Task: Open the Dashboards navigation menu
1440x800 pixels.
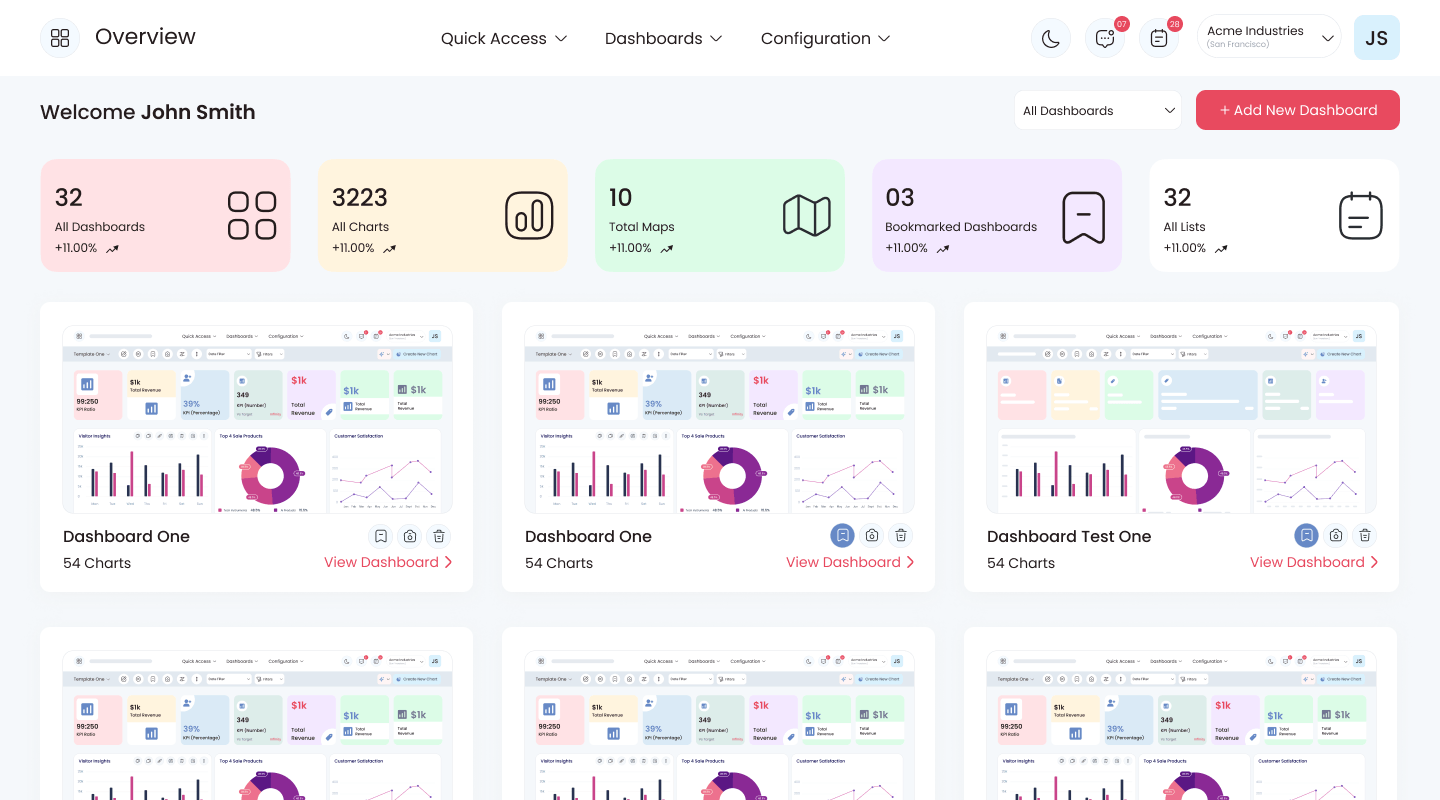Action: pos(663,38)
